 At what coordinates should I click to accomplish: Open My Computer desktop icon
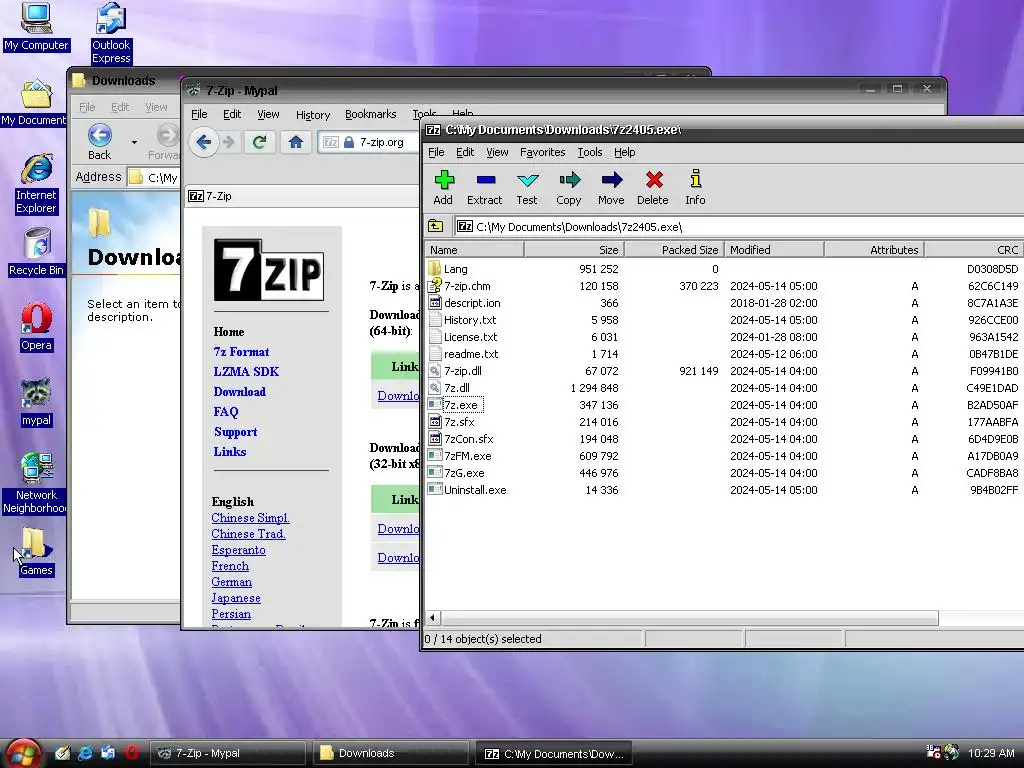[x=36, y=27]
